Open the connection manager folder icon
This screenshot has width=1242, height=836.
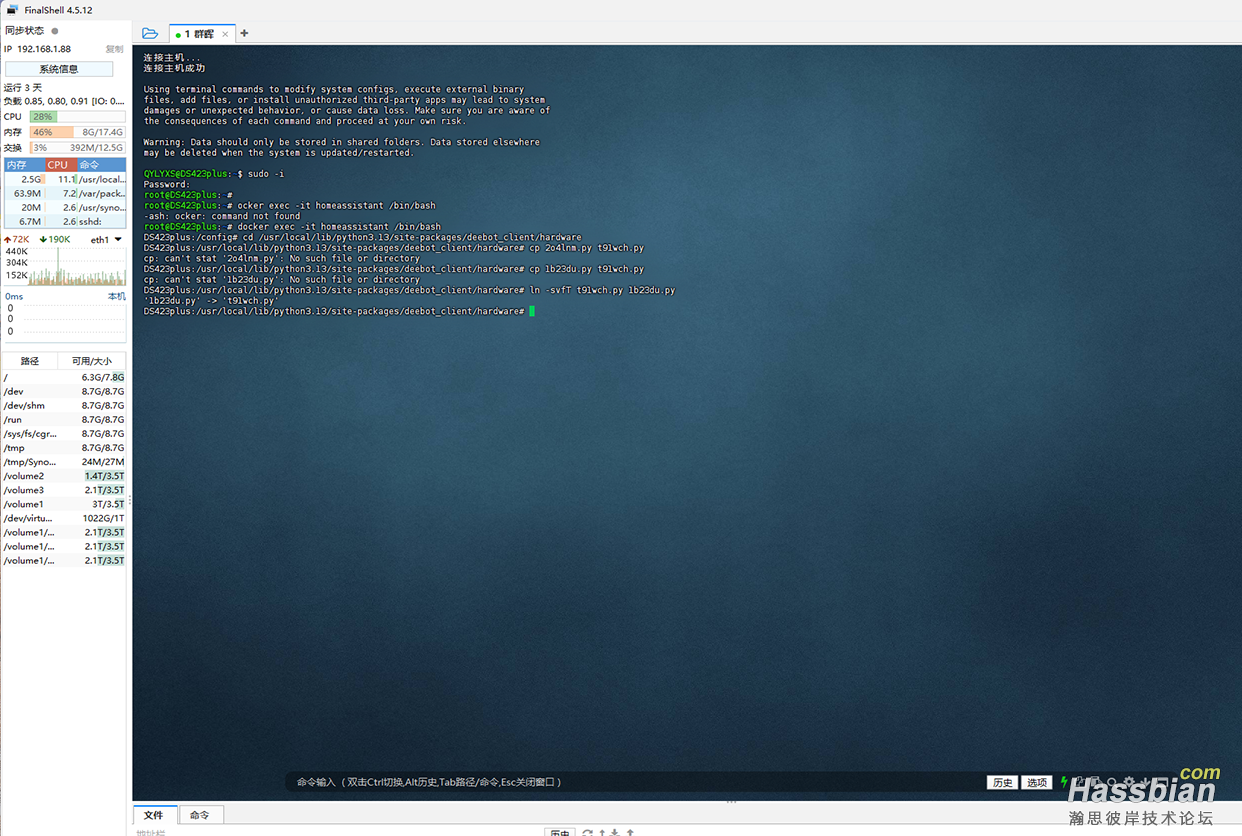(x=150, y=33)
